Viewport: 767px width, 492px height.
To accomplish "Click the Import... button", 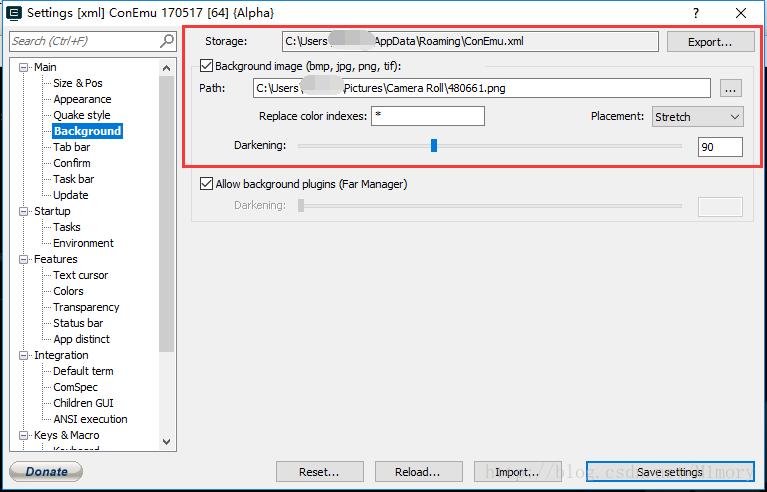I will pyautogui.click(x=517, y=472).
